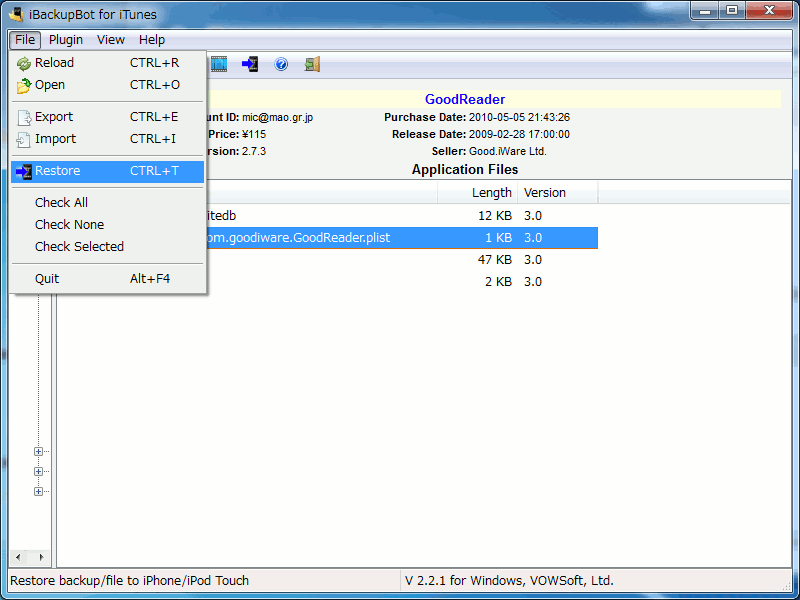Click the exit door toolbar icon
Screen dimensions: 800x600
point(312,64)
